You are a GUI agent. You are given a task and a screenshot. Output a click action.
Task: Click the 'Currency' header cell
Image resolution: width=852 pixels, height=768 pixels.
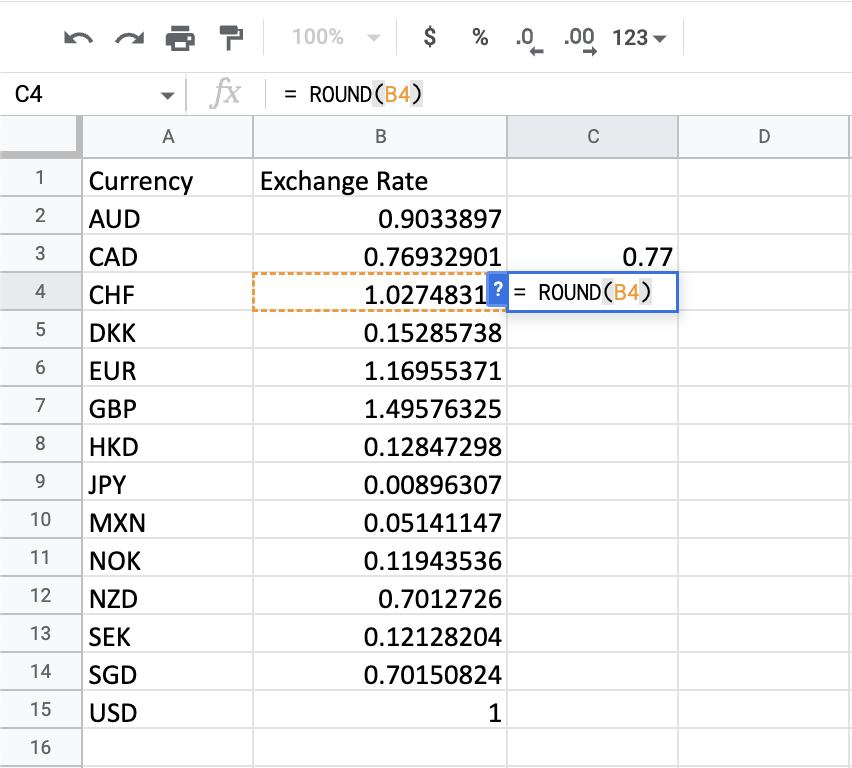pyautogui.click(x=168, y=178)
